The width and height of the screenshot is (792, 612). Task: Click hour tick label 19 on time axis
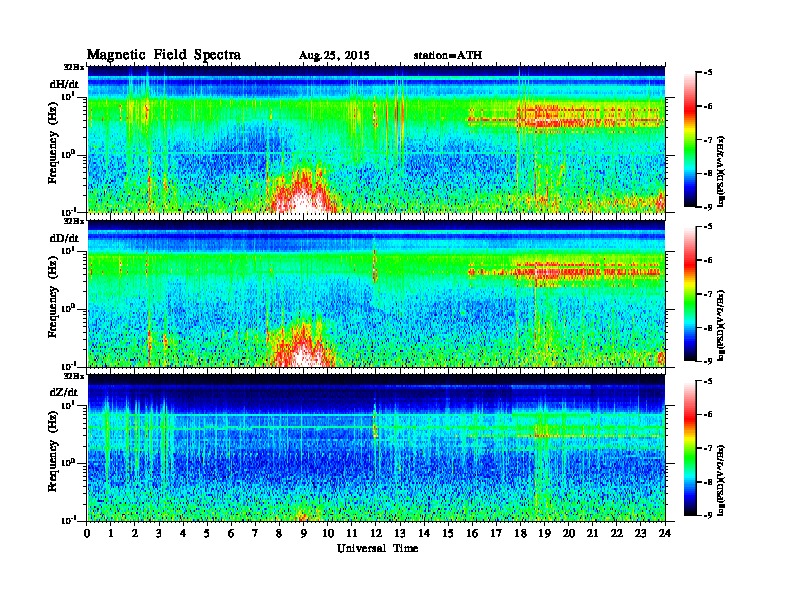click(544, 533)
